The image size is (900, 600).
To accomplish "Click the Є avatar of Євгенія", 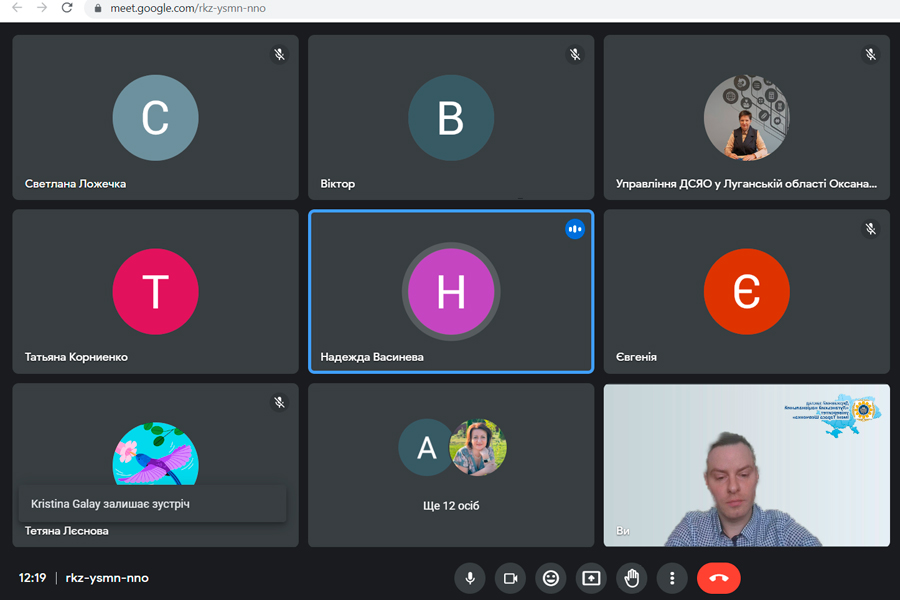I will [747, 292].
